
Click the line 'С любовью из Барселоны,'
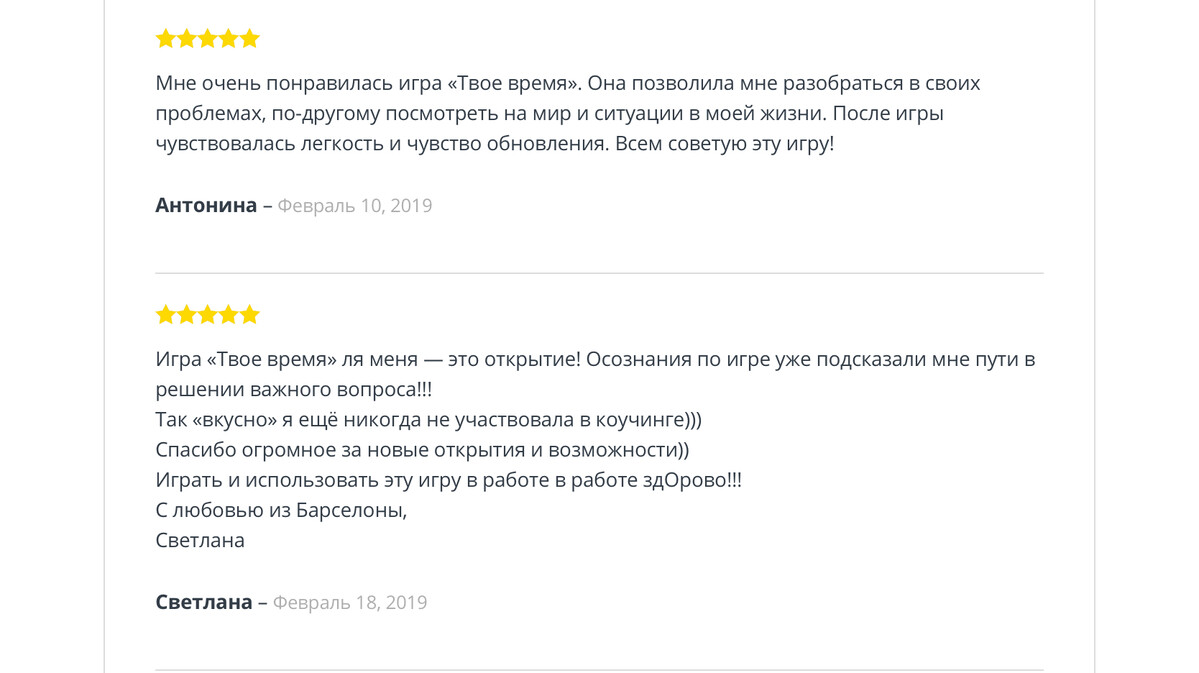281,510
